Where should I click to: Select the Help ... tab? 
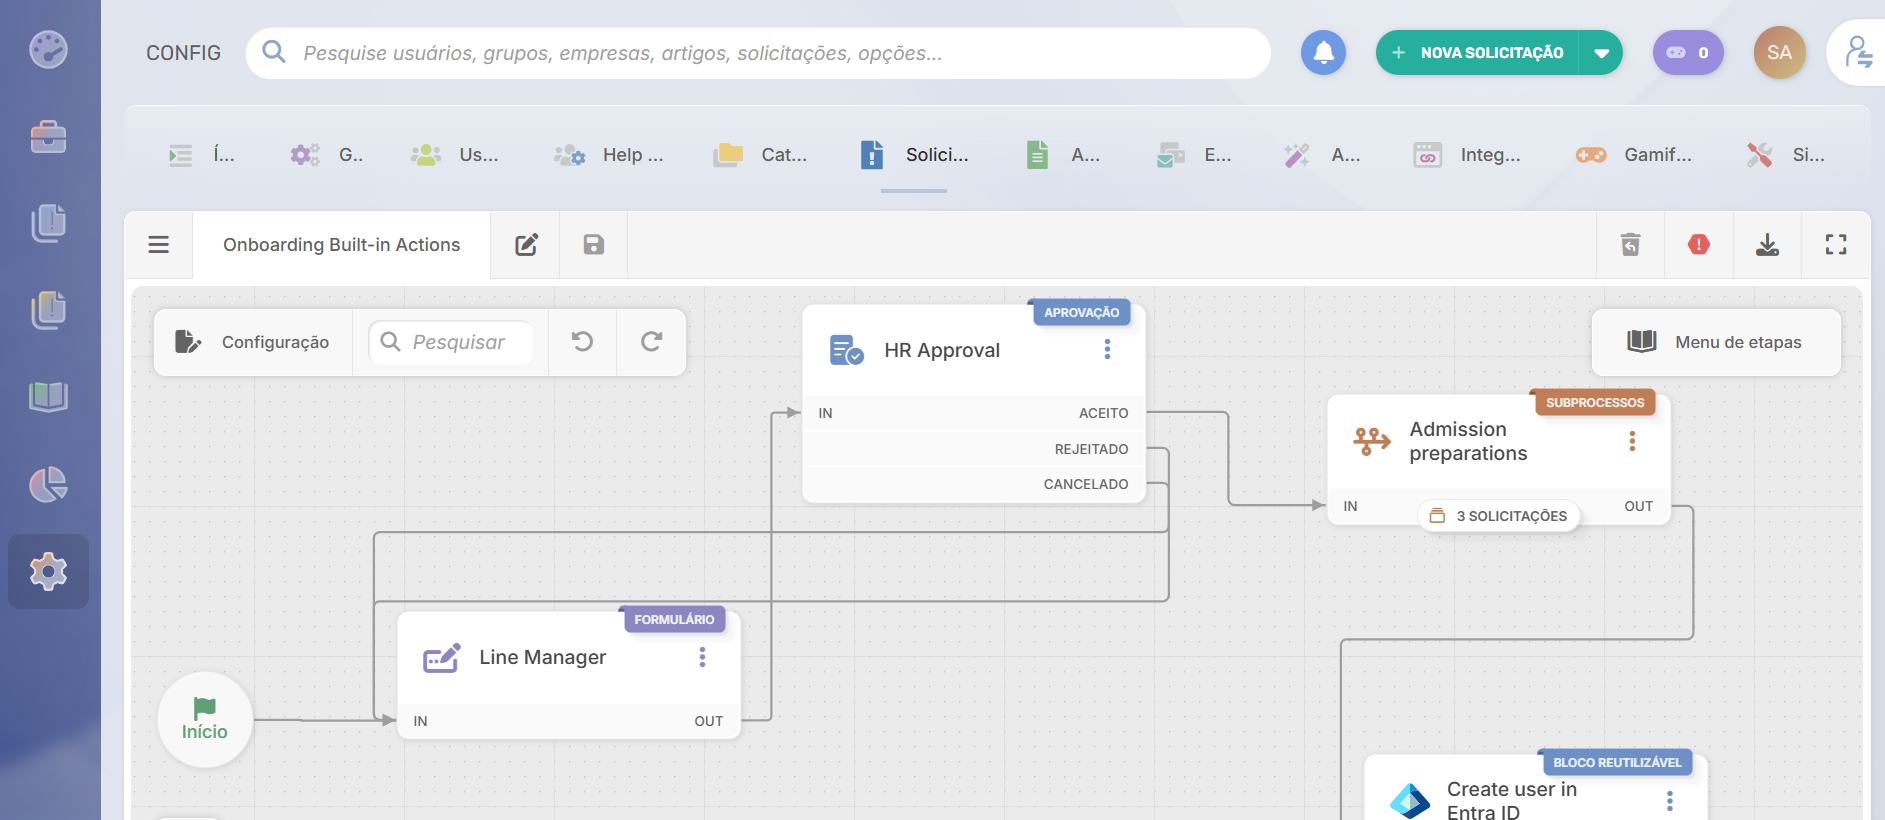click(x=608, y=155)
